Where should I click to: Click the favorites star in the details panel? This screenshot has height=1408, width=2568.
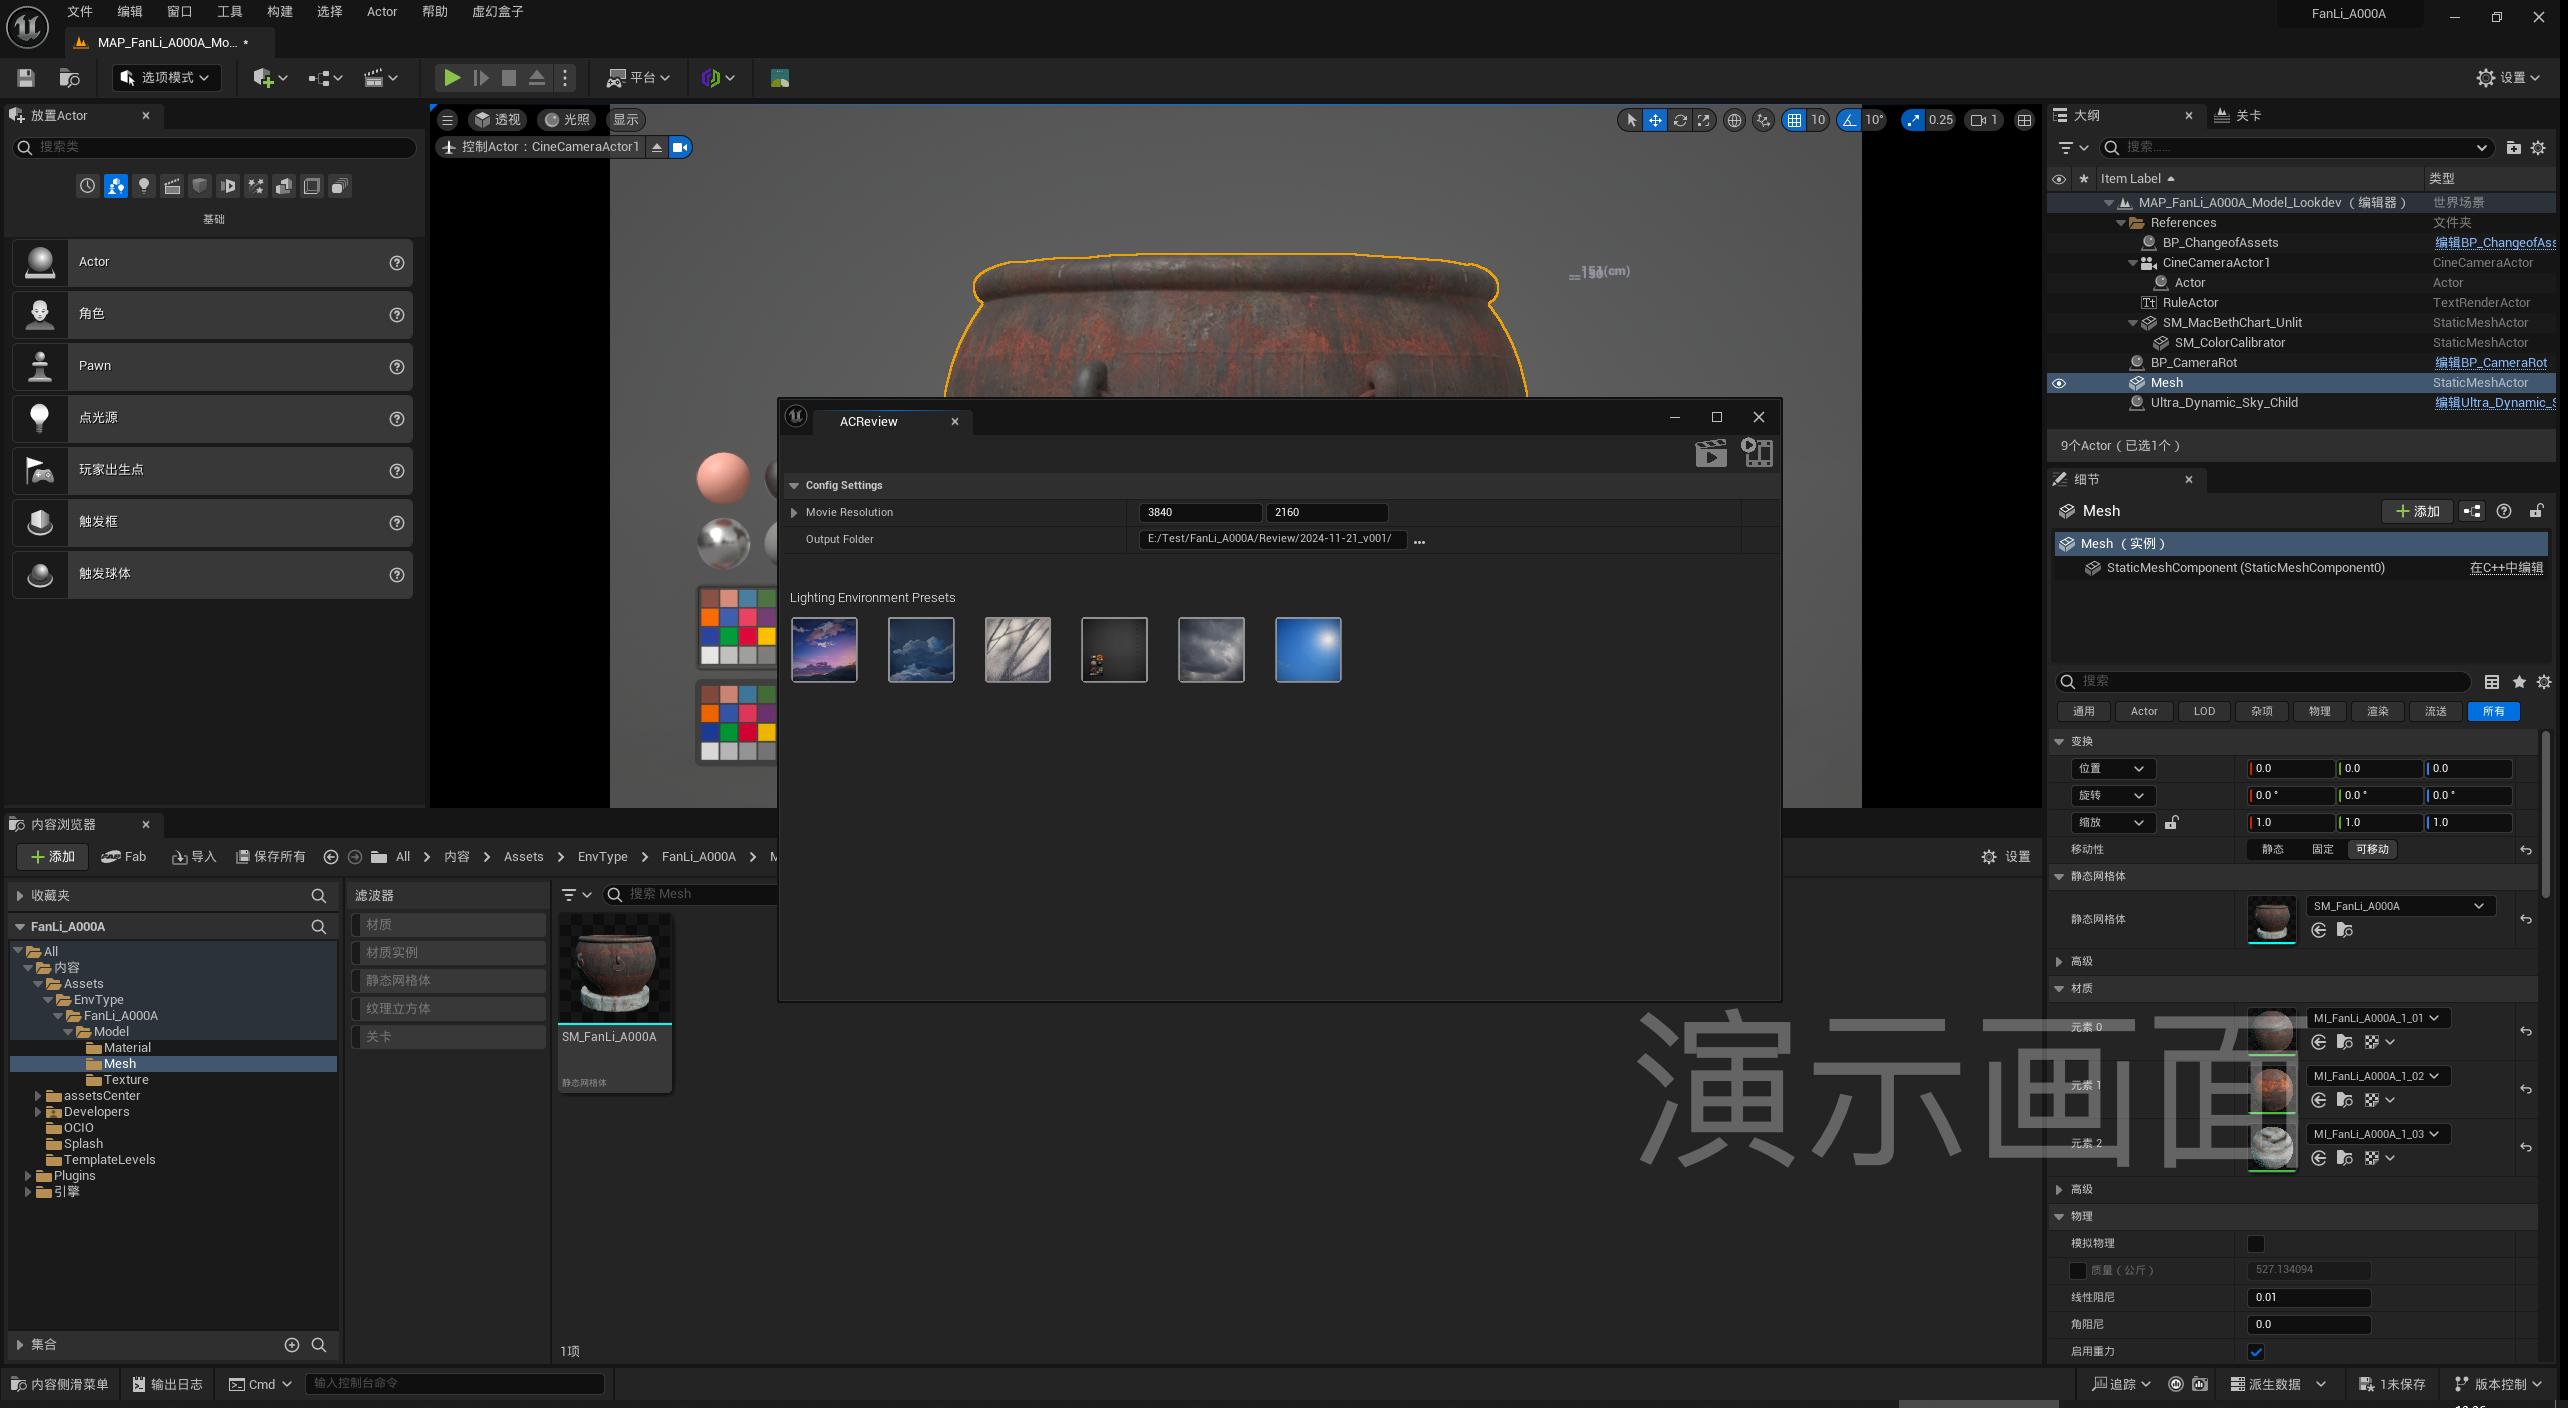[x=2519, y=682]
